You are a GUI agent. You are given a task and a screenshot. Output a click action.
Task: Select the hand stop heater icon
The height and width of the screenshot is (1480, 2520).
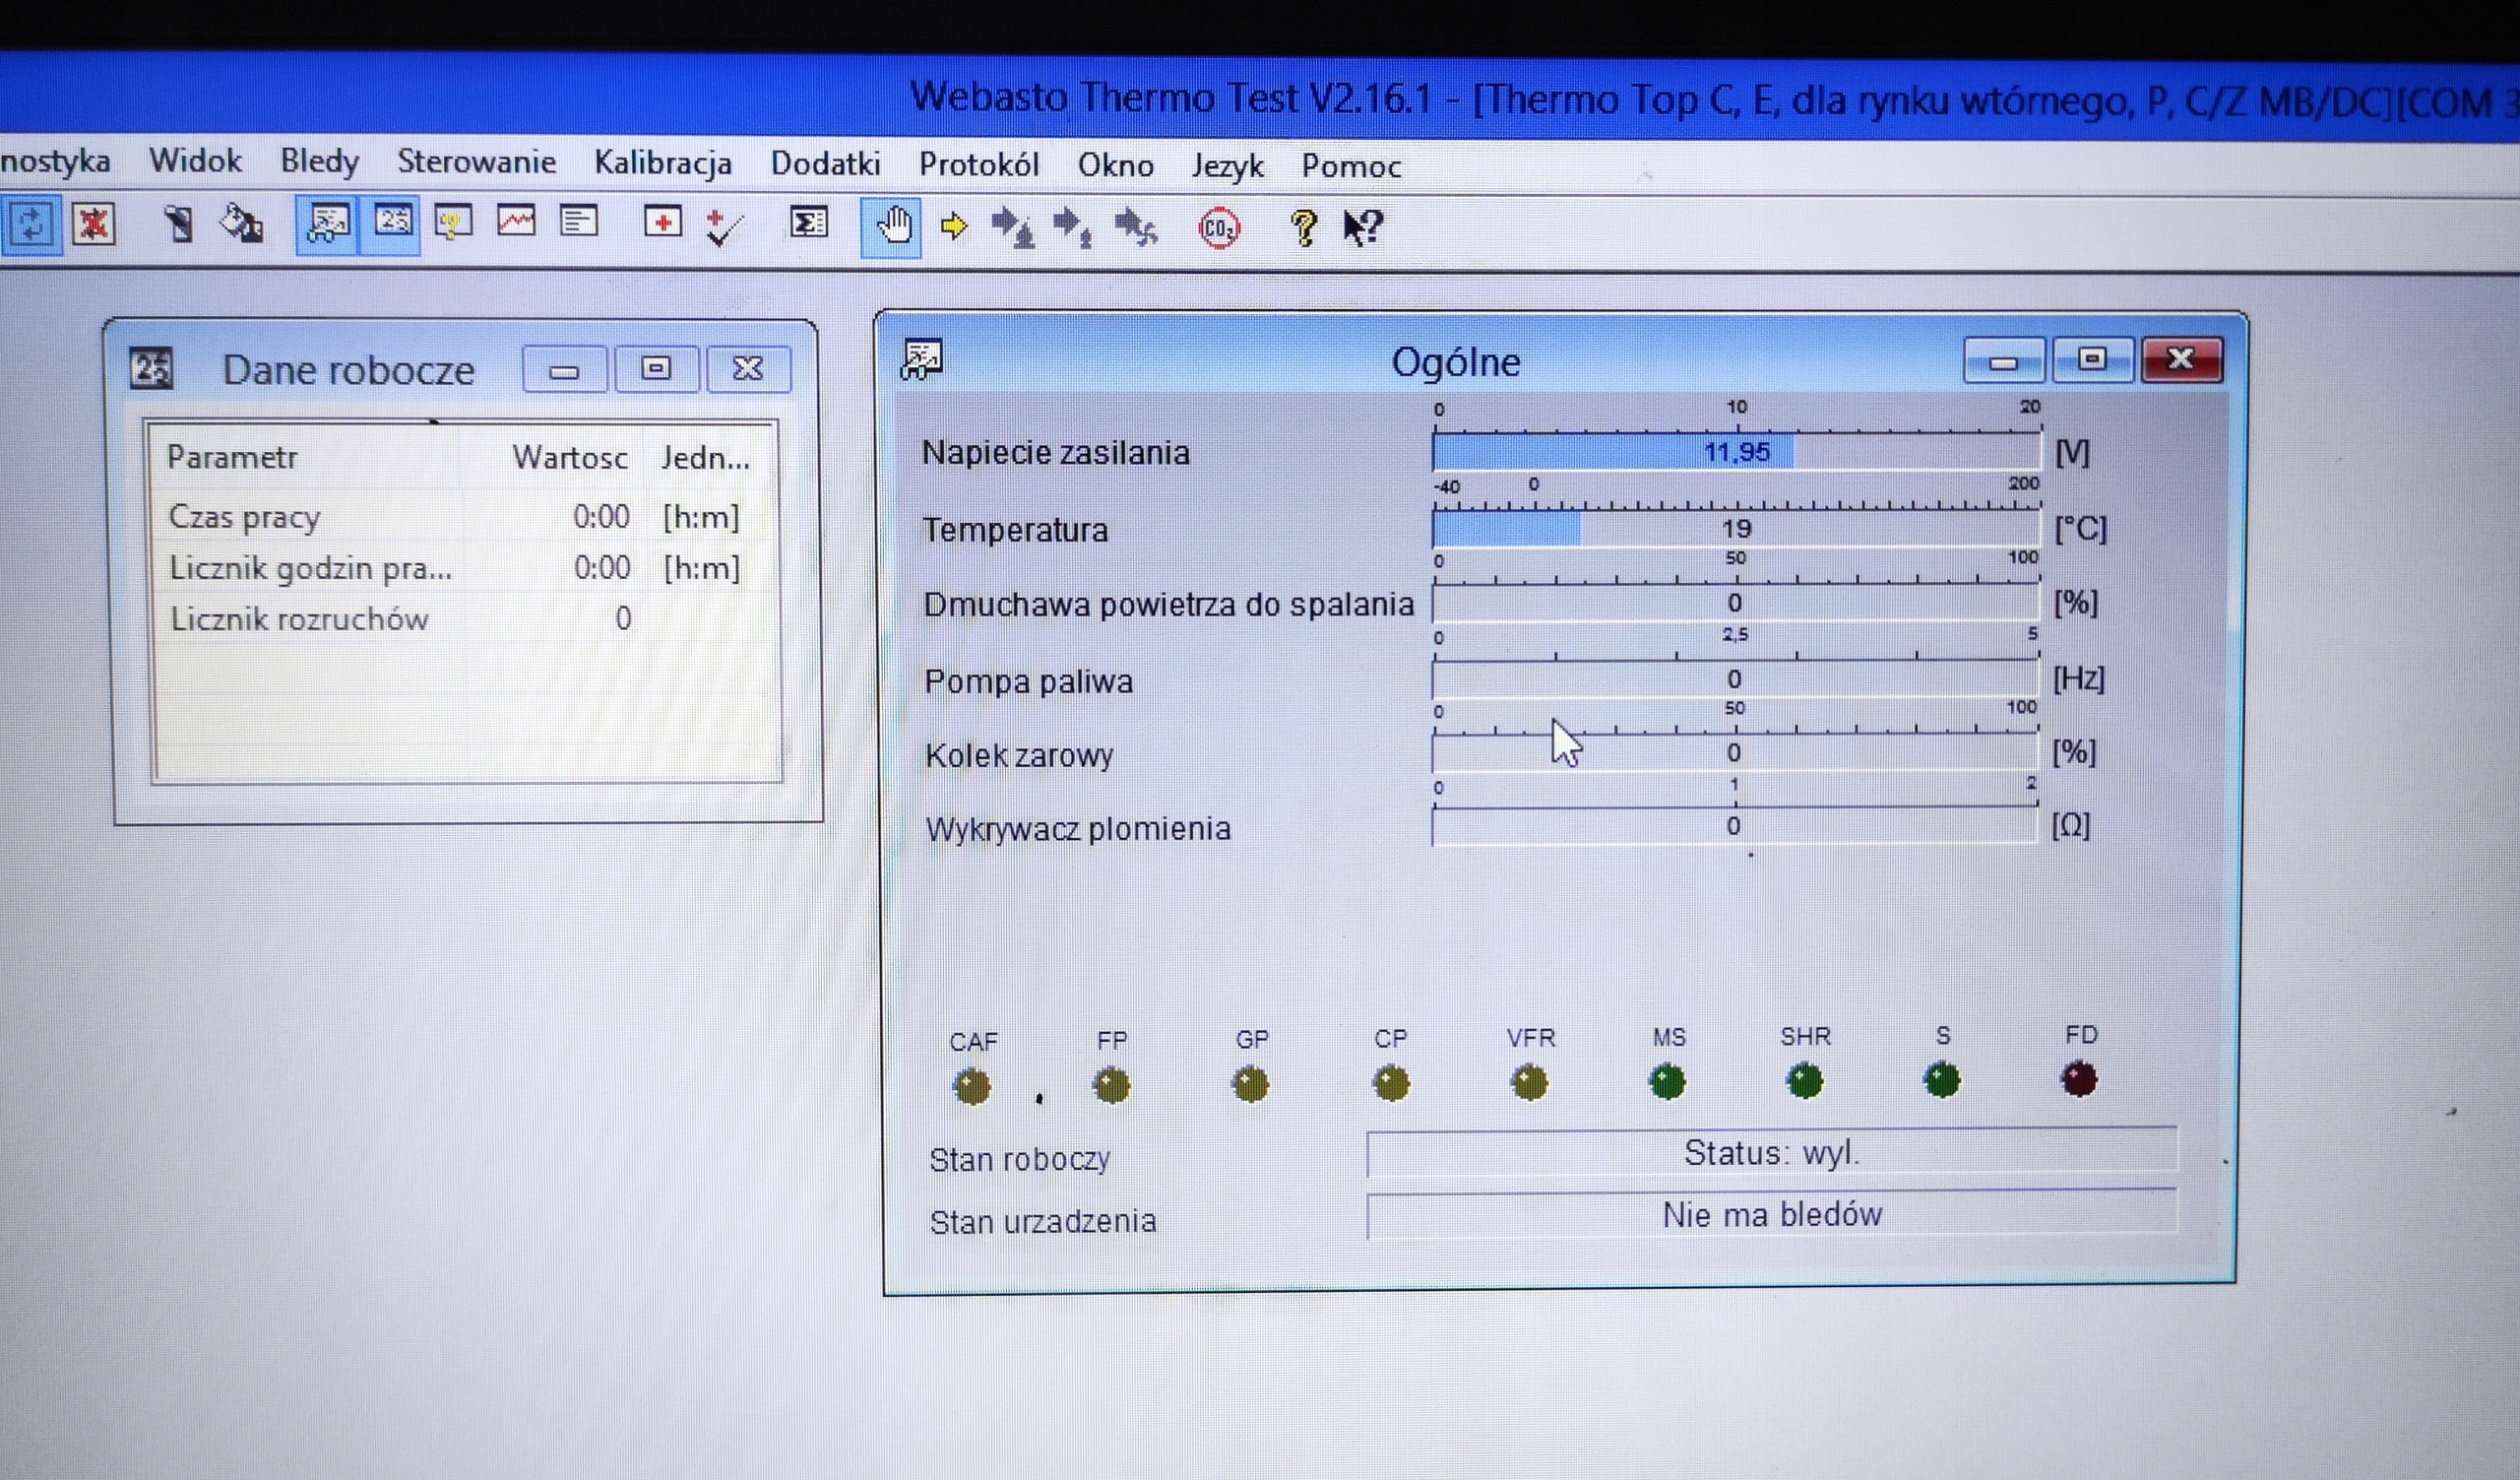892,226
